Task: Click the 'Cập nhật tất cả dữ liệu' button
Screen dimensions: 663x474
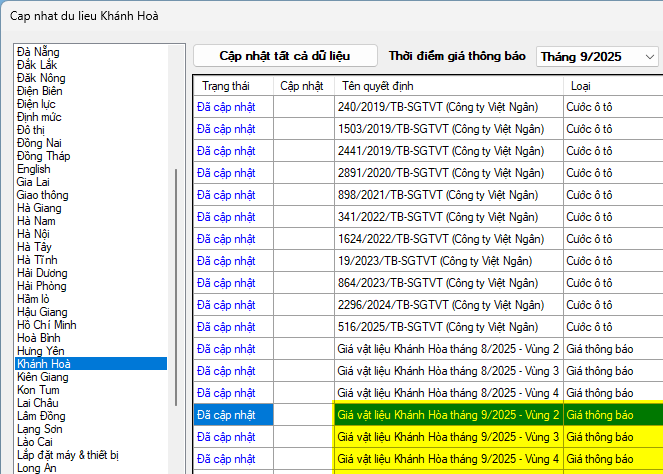Action: (x=285, y=55)
